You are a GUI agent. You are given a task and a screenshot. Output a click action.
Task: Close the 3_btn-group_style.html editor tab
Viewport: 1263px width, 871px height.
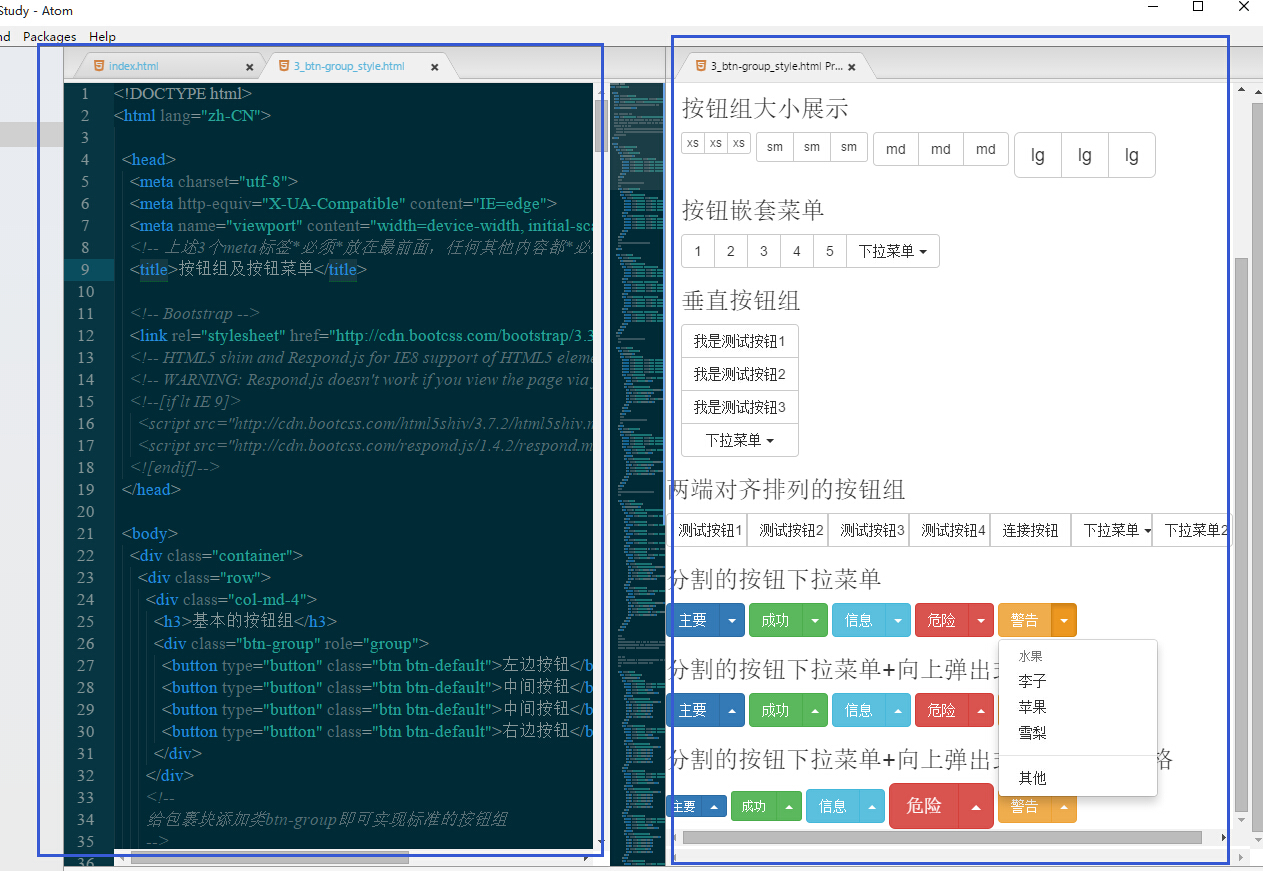pyautogui.click(x=434, y=67)
